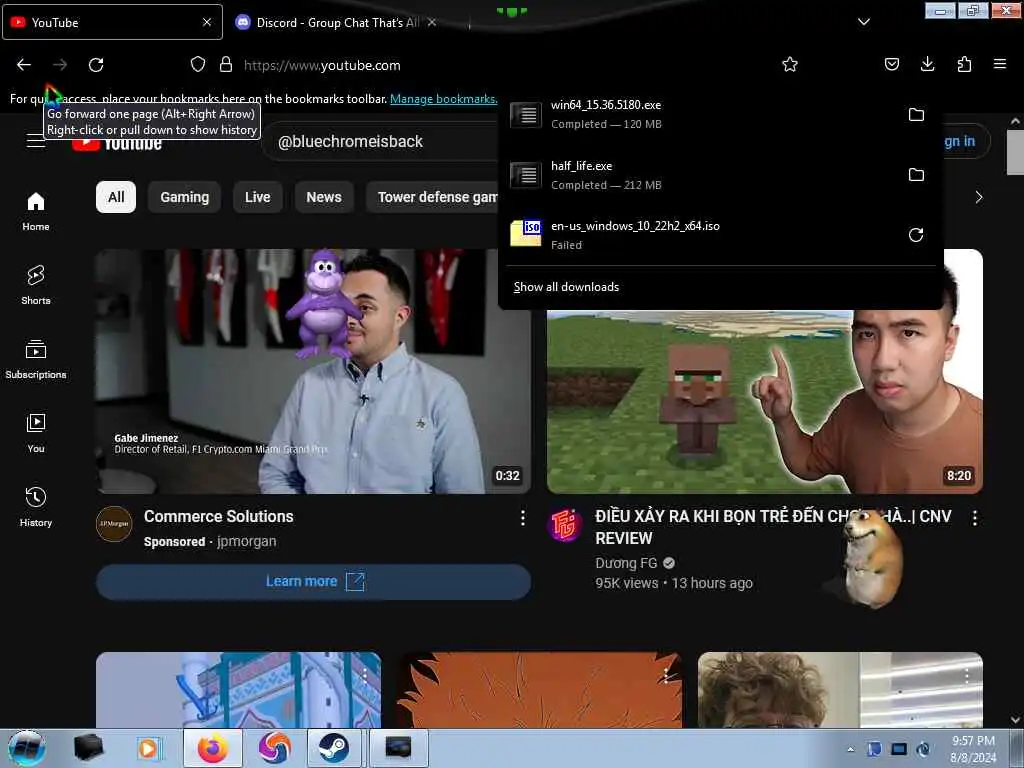This screenshot has width=1024, height=768.
Task: Show more category chips with right arrow
Action: click(978, 197)
